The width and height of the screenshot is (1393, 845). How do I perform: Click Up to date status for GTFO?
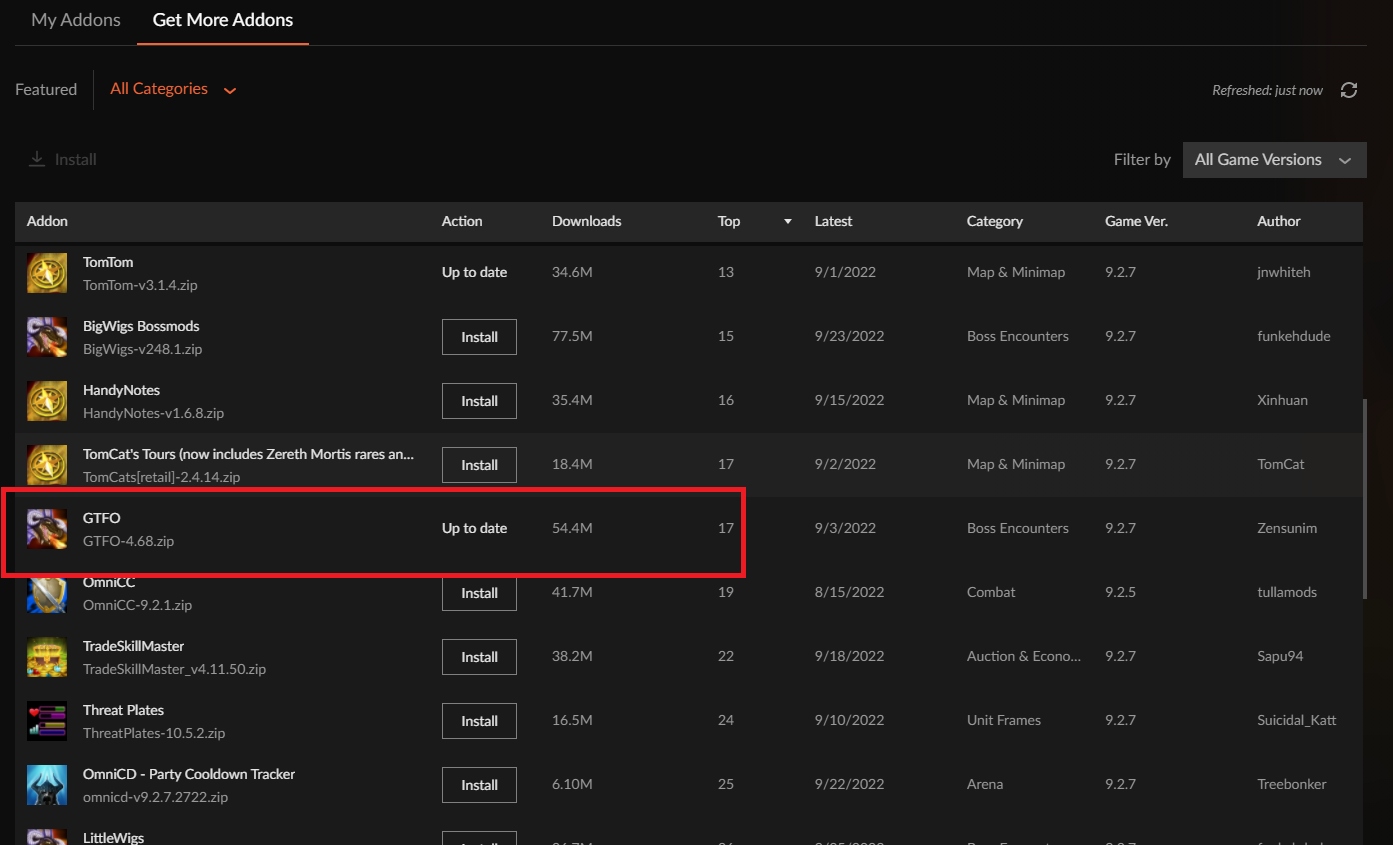point(474,528)
